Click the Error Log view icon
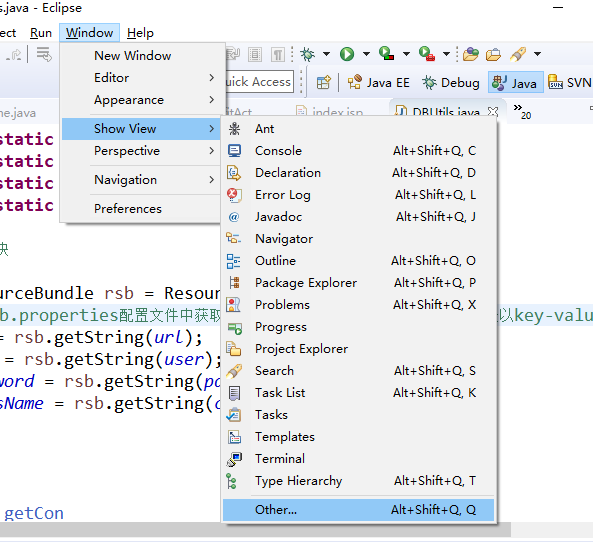Screen dimensions: 593x542 (234, 195)
